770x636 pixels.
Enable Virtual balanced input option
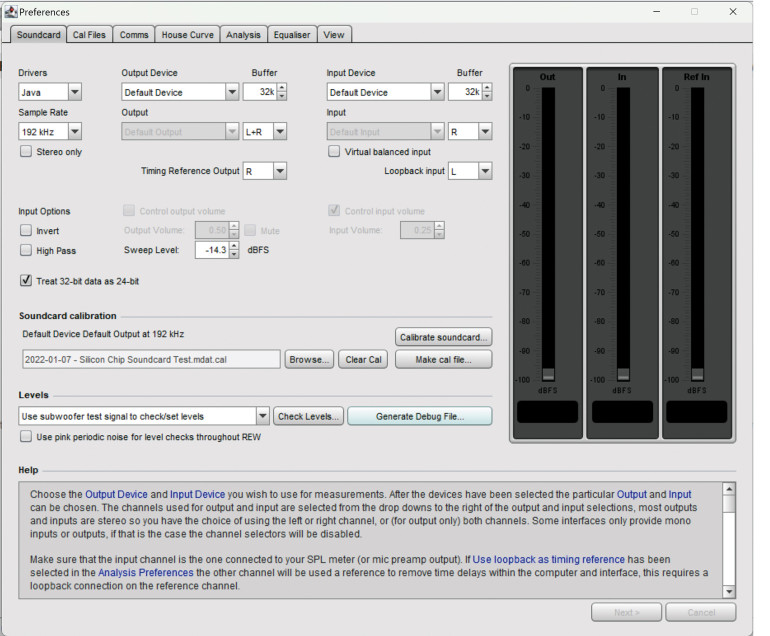[335, 152]
